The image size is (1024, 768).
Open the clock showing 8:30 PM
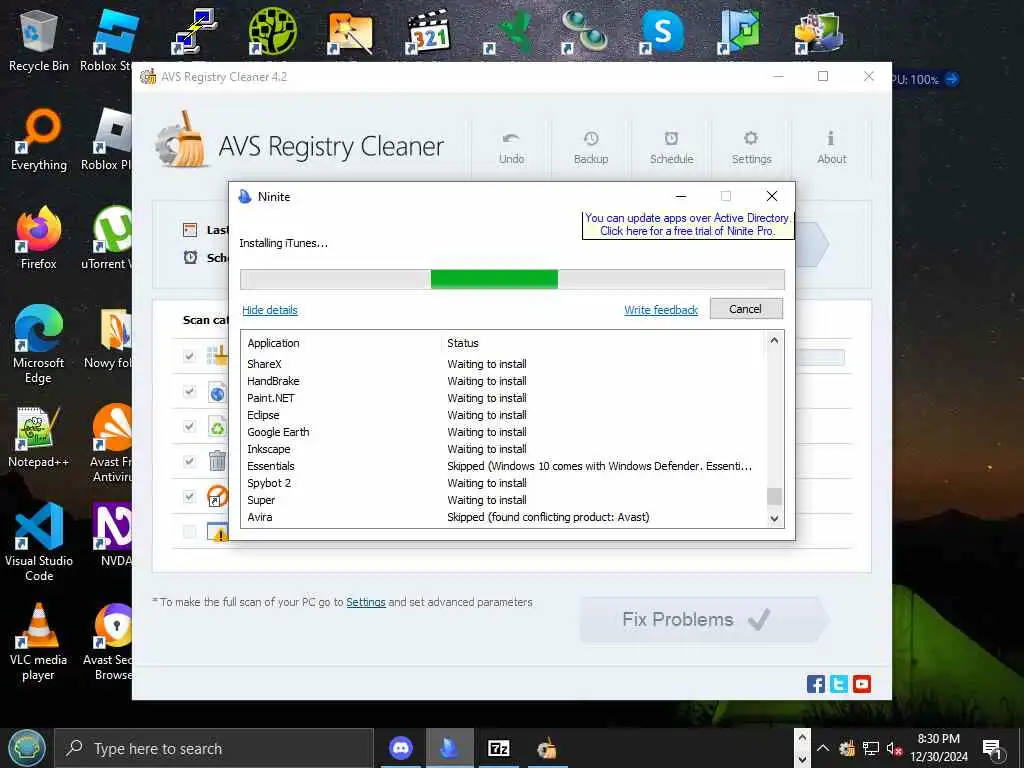click(x=939, y=748)
